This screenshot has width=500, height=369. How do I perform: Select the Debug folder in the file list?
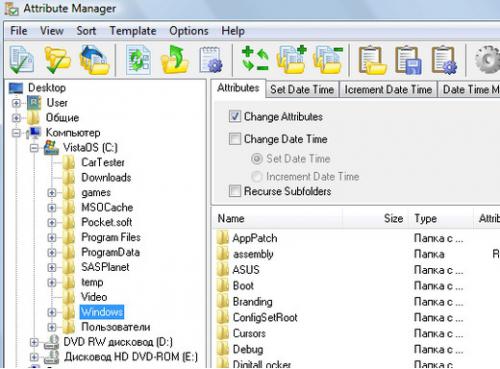pos(248,349)
